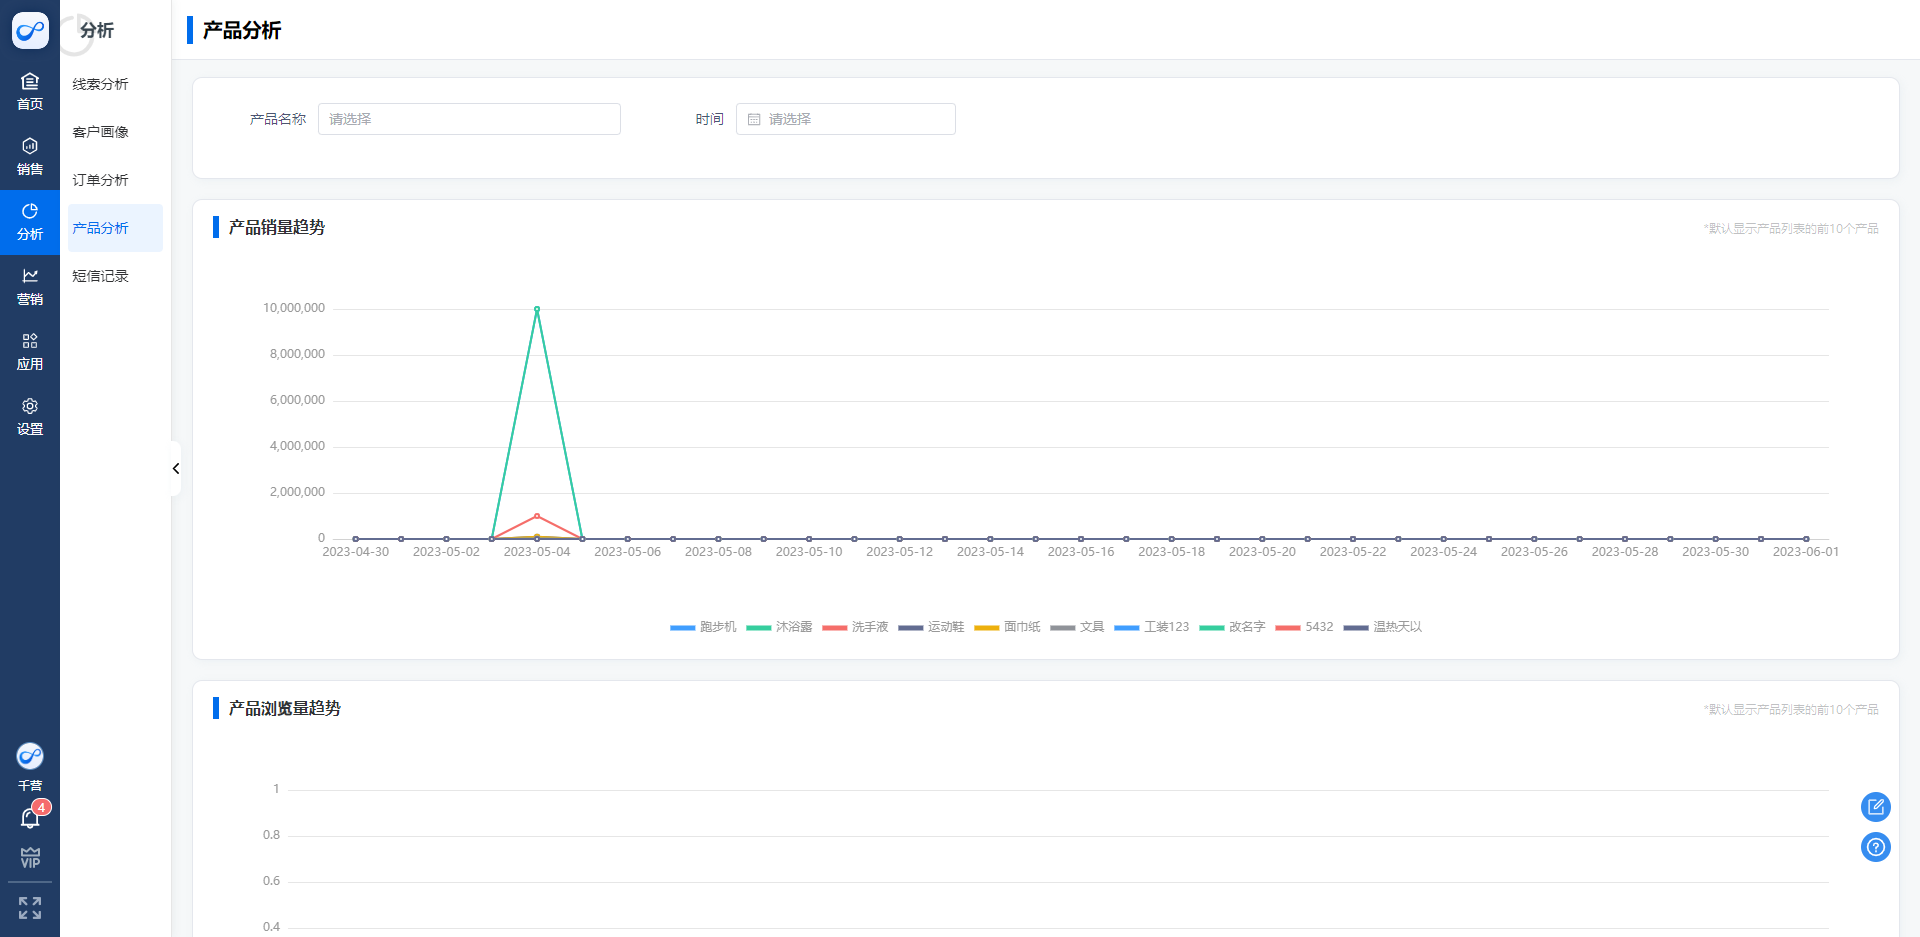Hide the 沐浴露 series via the legend
The width and height of the screenshot is (1920, 937).
coord(780,627)
